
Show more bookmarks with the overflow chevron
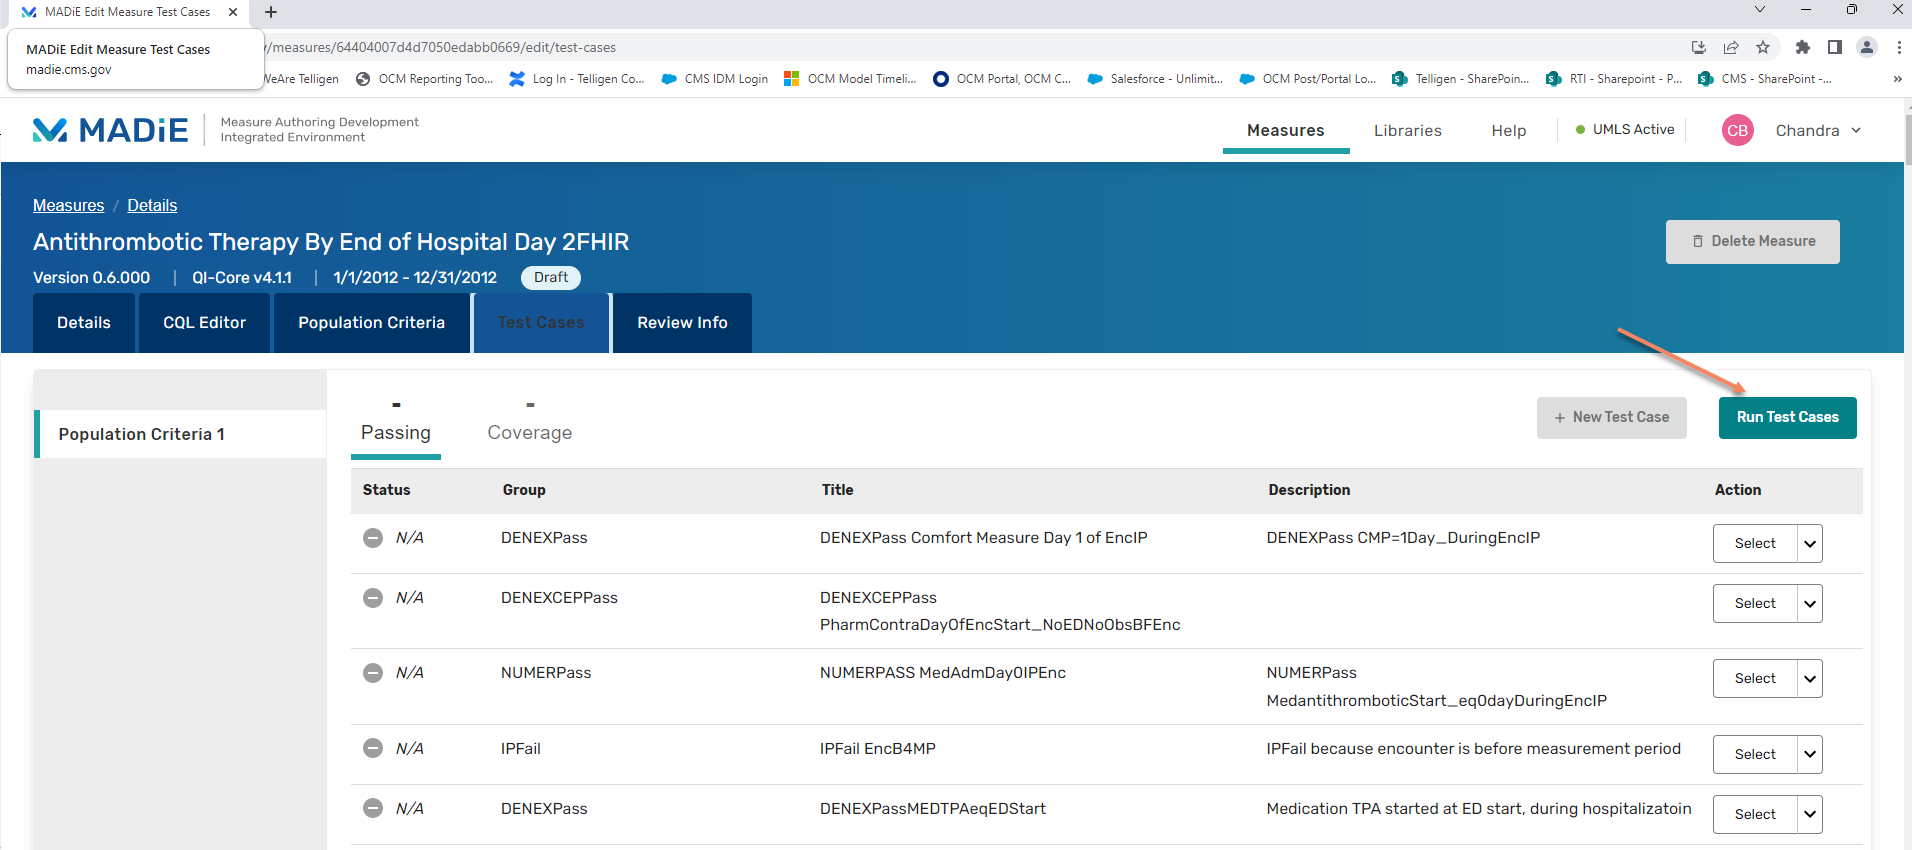pyautogui.click(x=1897, y=79)
